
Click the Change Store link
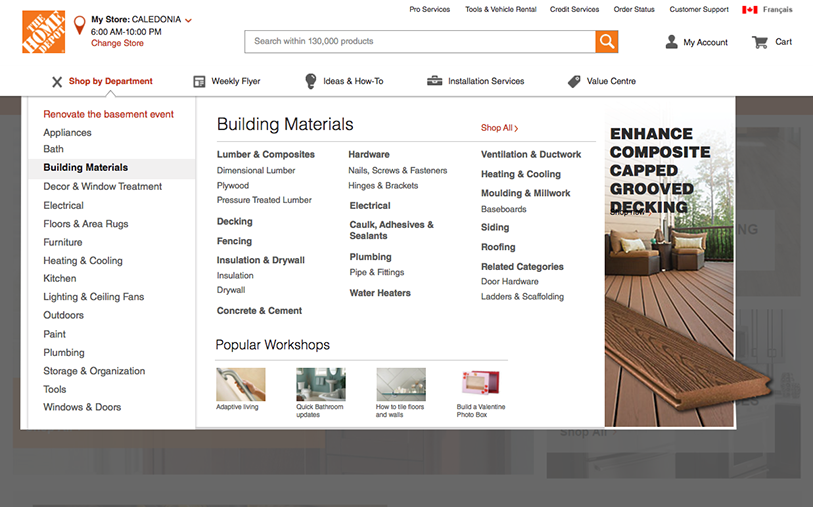[117, 43]
